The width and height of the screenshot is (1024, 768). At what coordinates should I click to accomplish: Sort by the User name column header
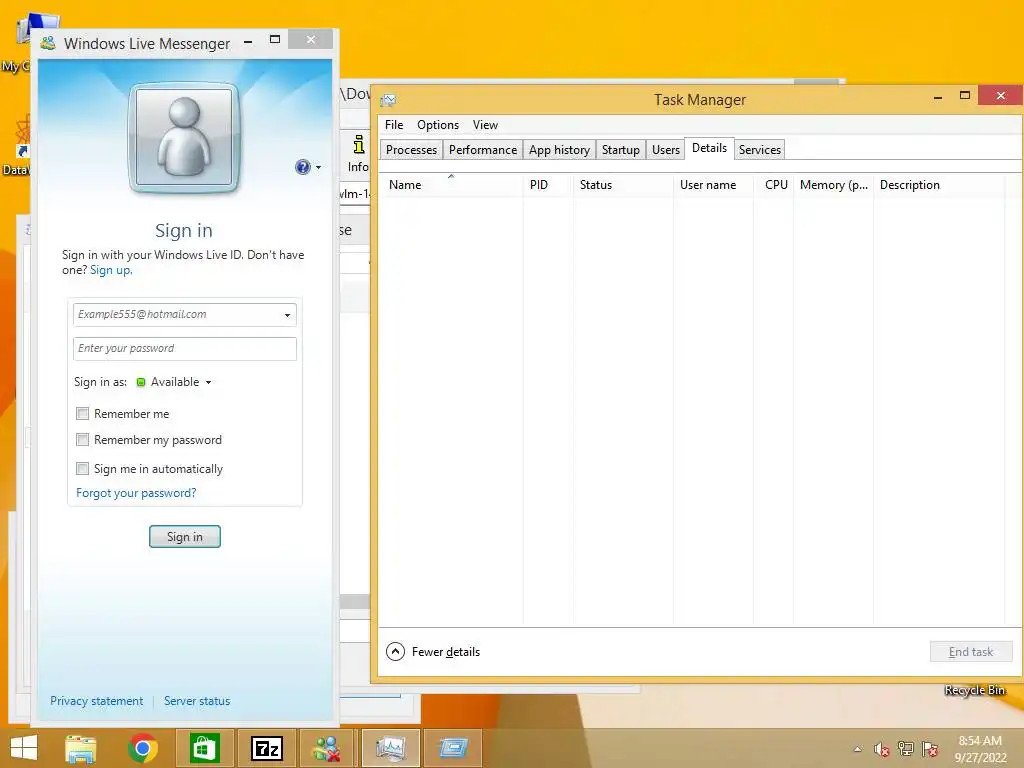(713, 185)
